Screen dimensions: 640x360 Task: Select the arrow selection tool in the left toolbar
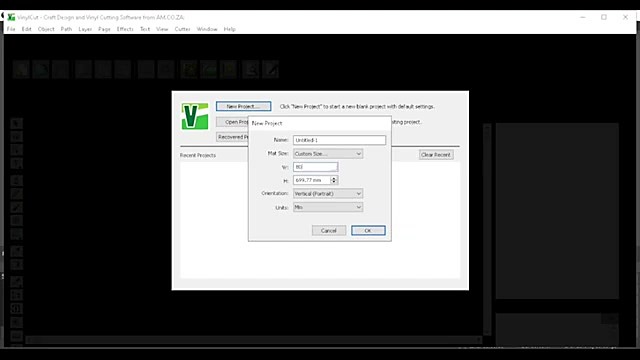pos(16,123)
